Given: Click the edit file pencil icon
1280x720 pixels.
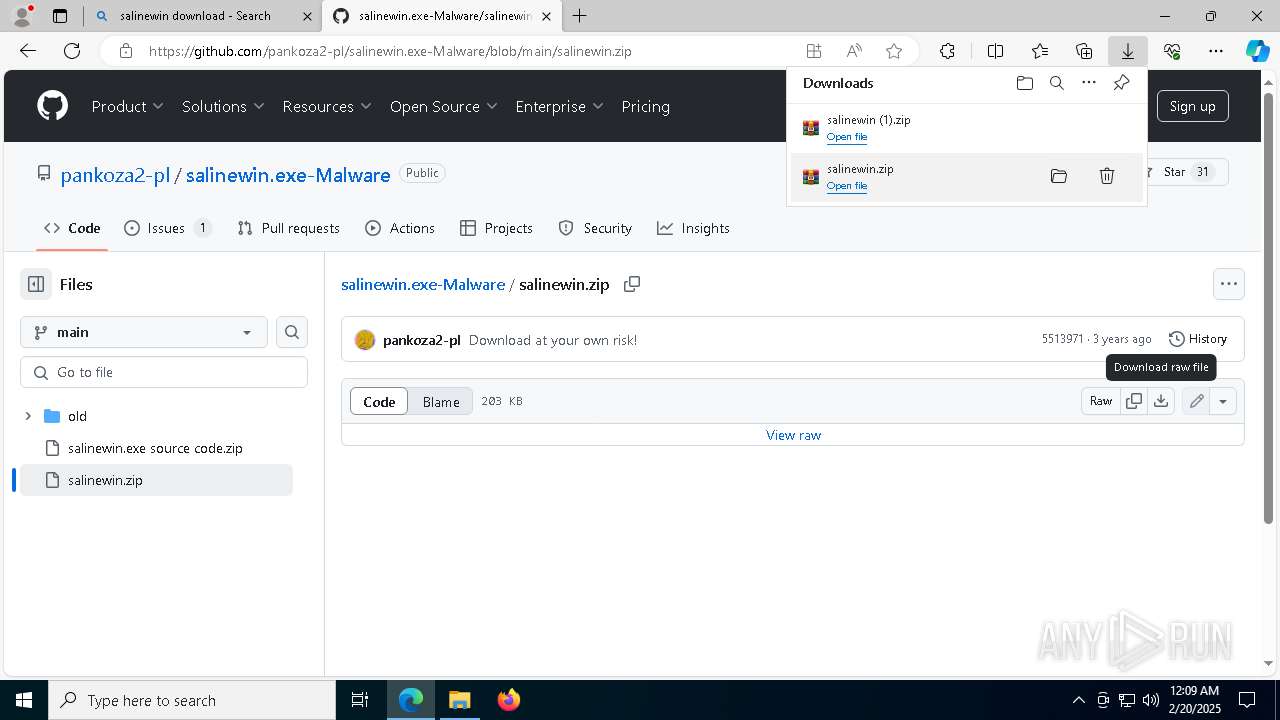Looking at the screenshot, I should (x=1196, y=401).
